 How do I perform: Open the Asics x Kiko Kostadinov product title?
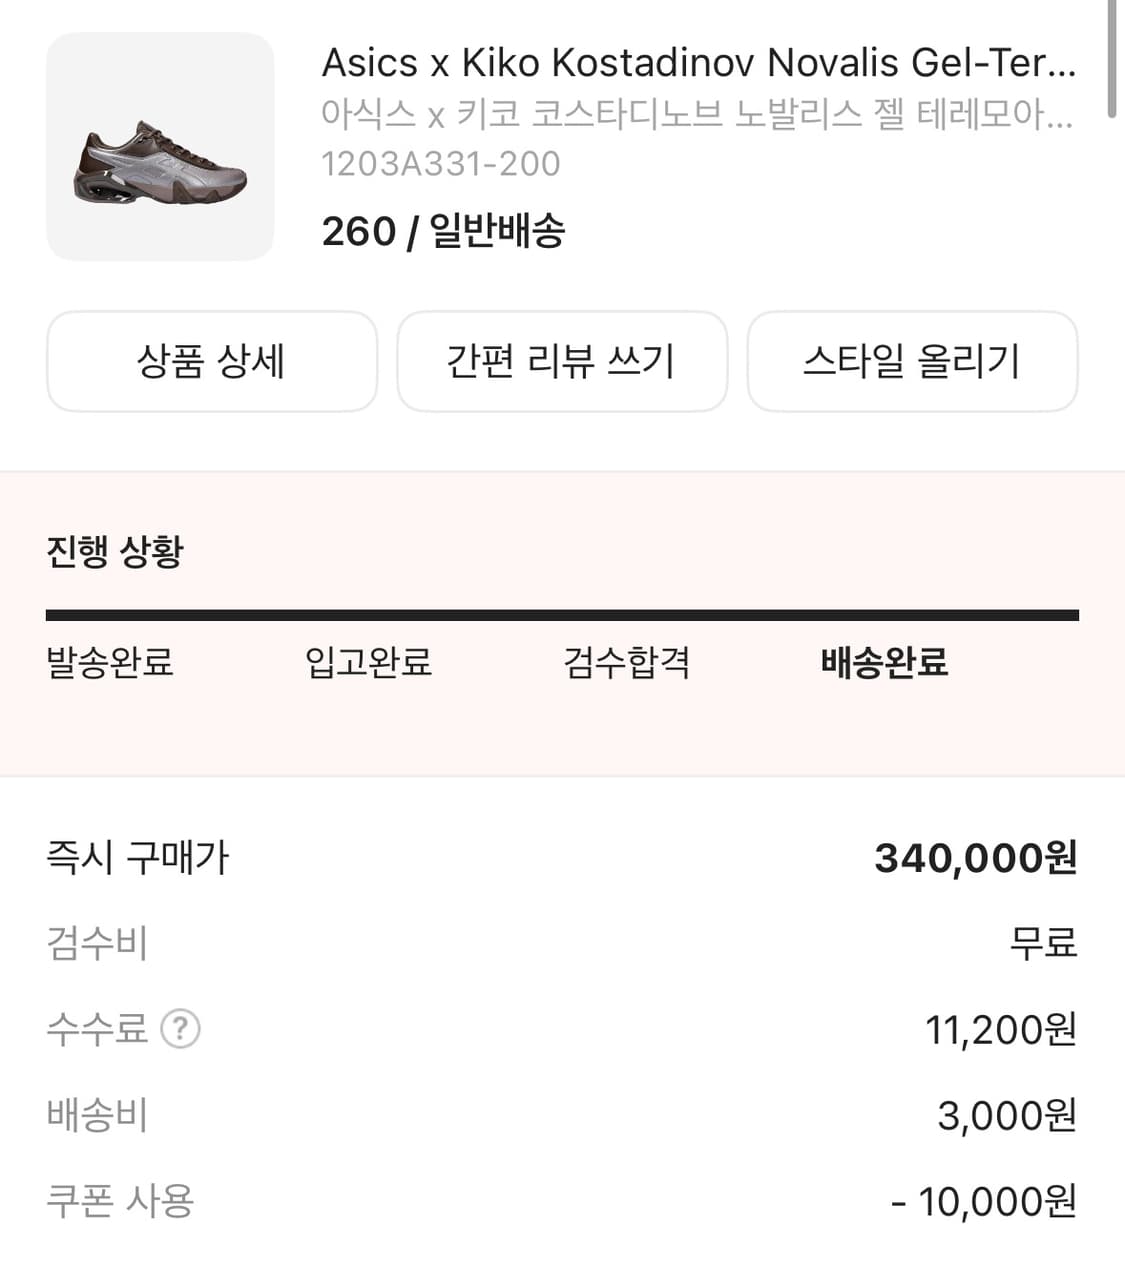click(x=698, y=63)
